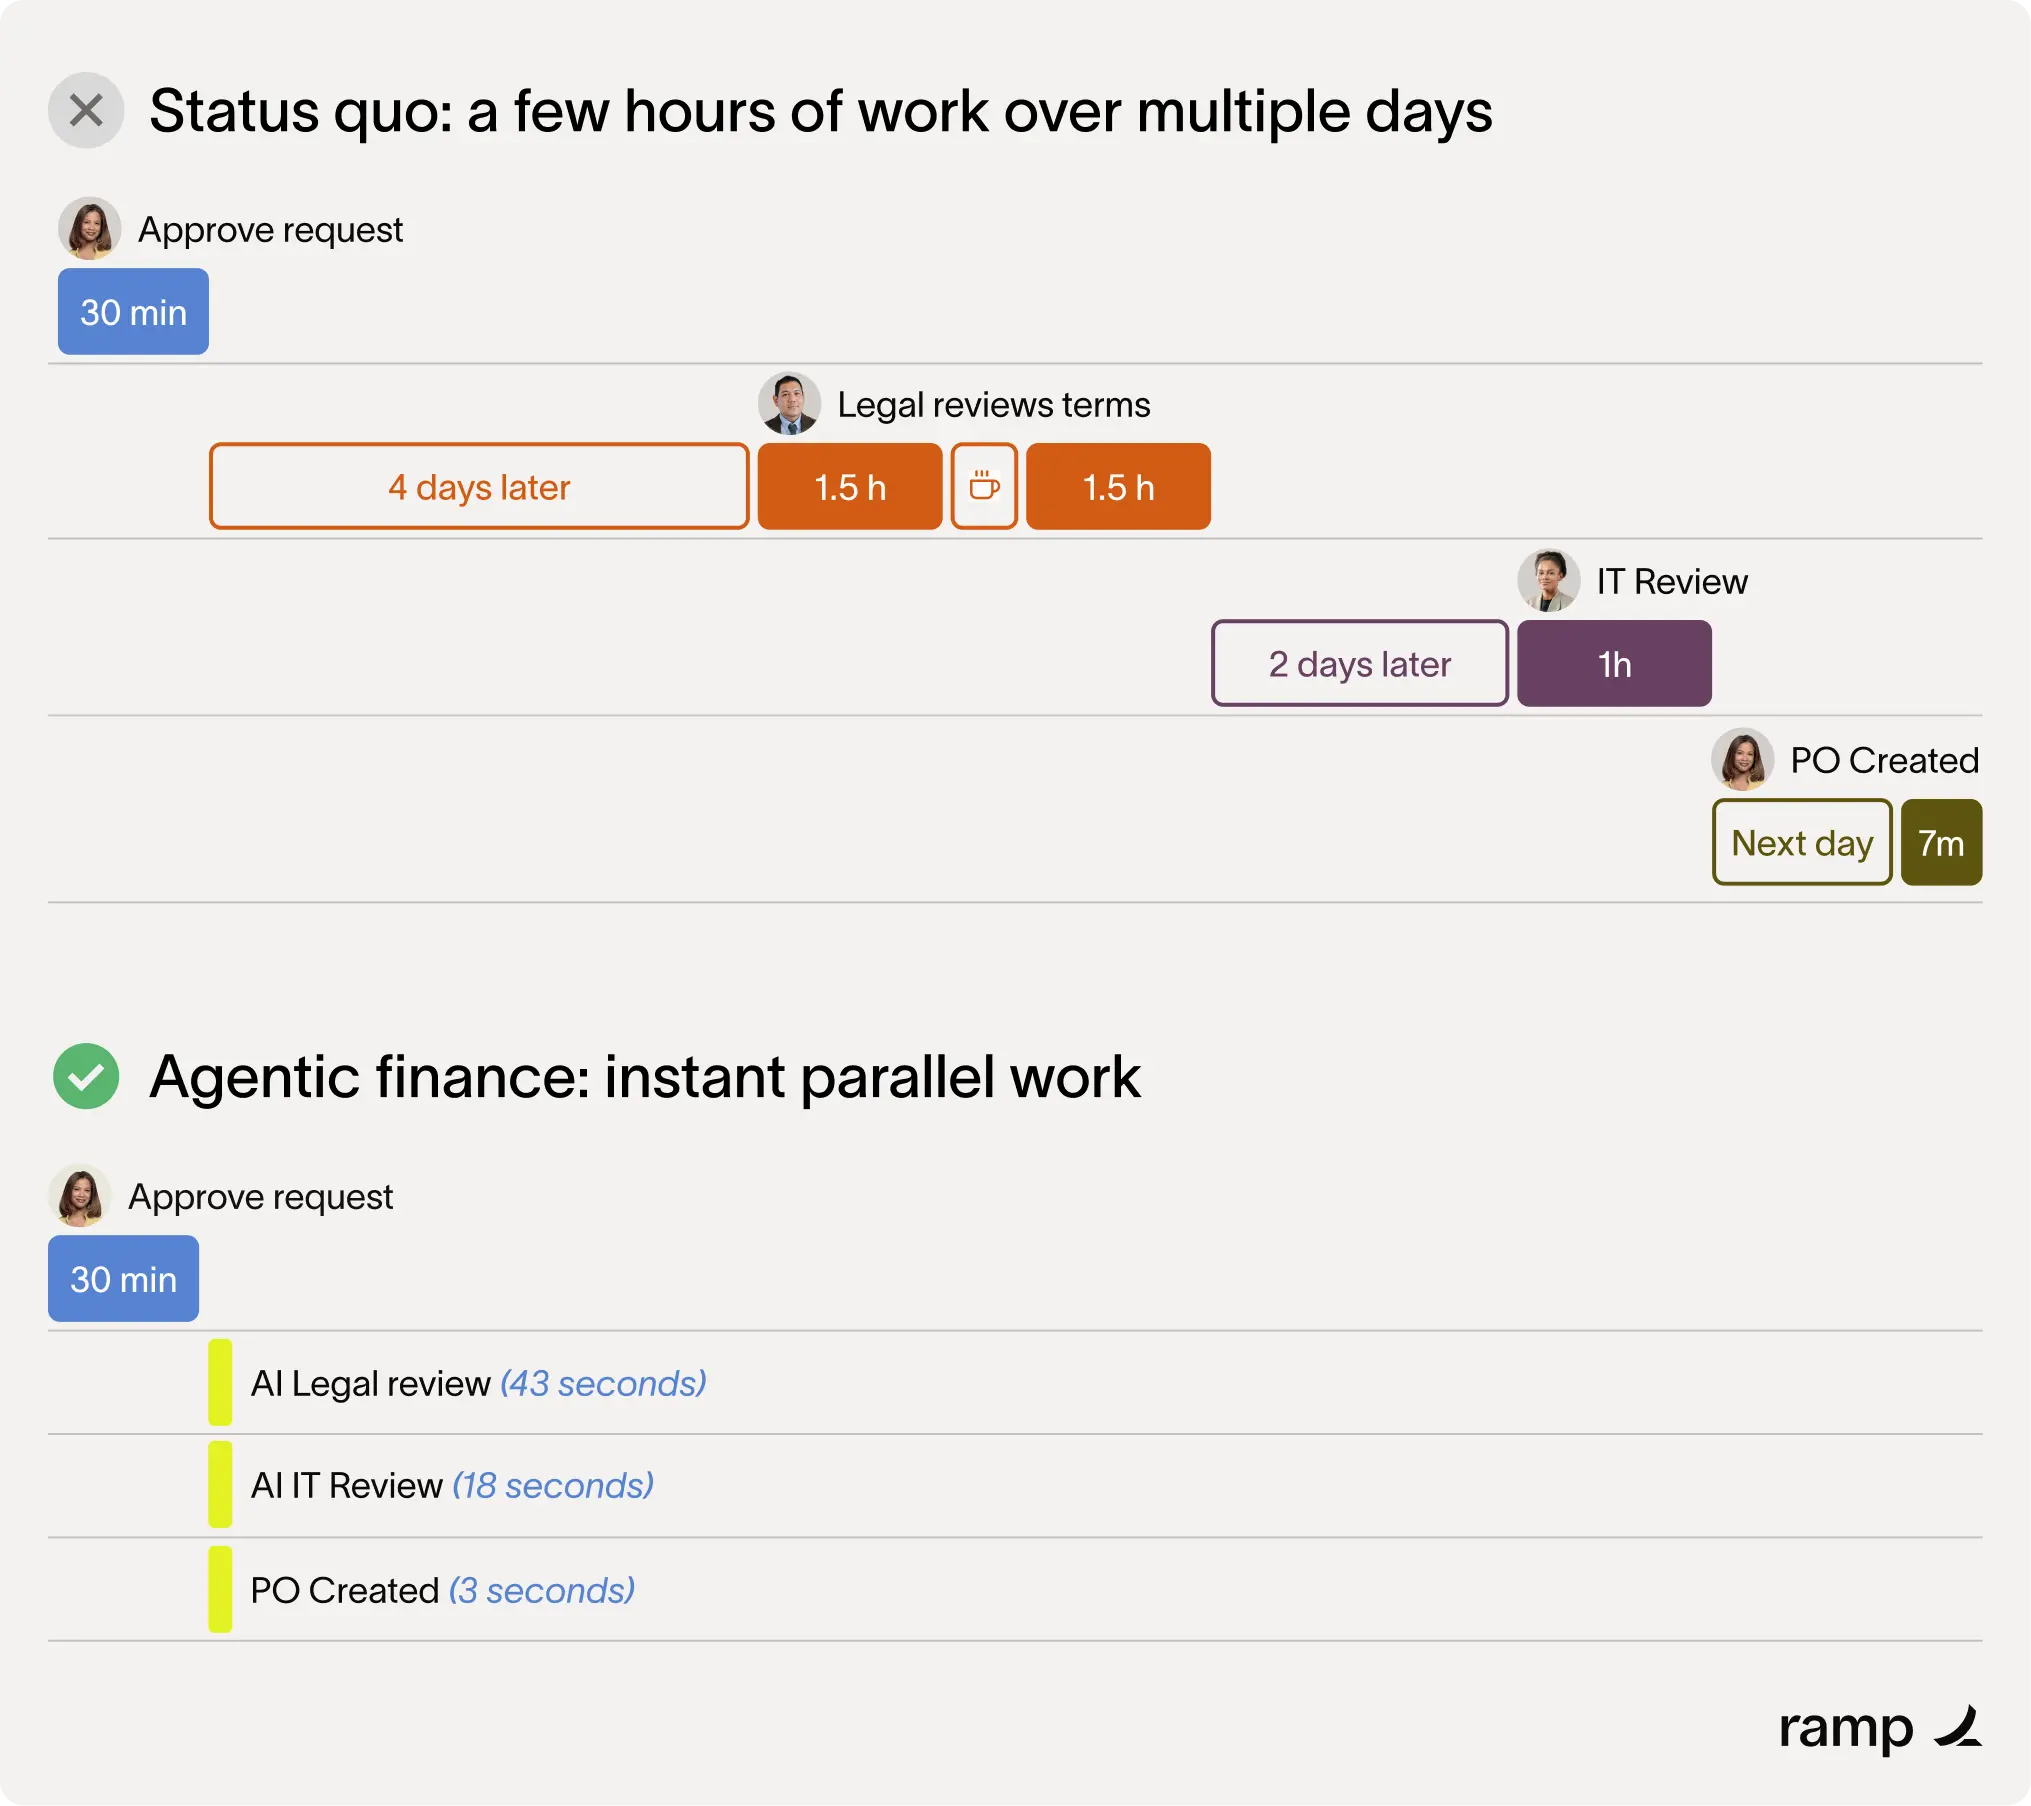The width and height of the screenshot is (2031, 1806).
Task: Click the first orange 1.5 h block
Action: coord(850,486)
